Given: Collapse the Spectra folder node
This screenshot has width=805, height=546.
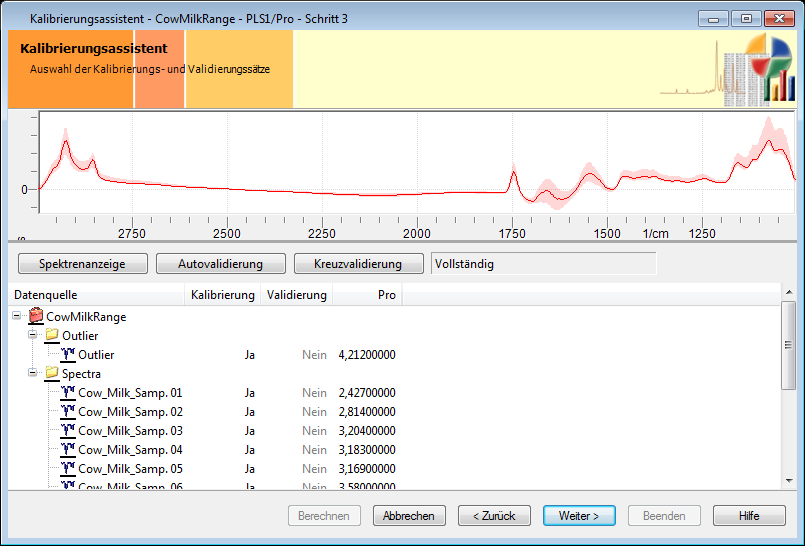Looking at the screenshot, I should click(x=33, y=373).
